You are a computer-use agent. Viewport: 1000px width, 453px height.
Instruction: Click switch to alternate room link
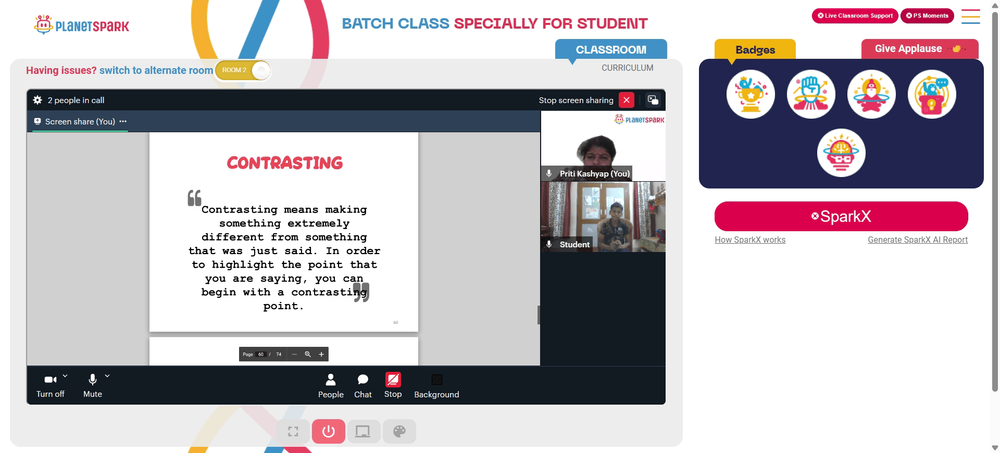156,70
